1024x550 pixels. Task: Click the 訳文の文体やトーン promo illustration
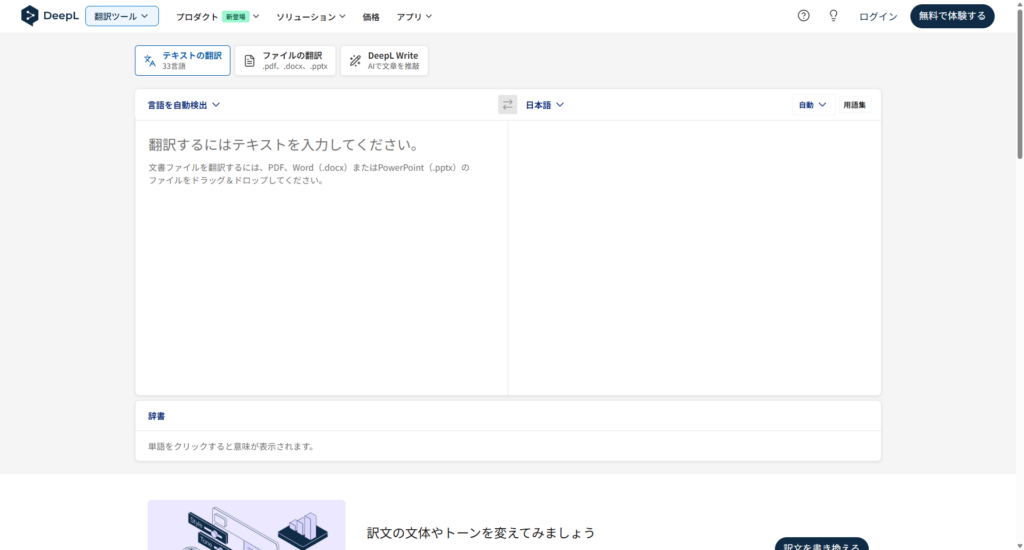tap(246, 525)
